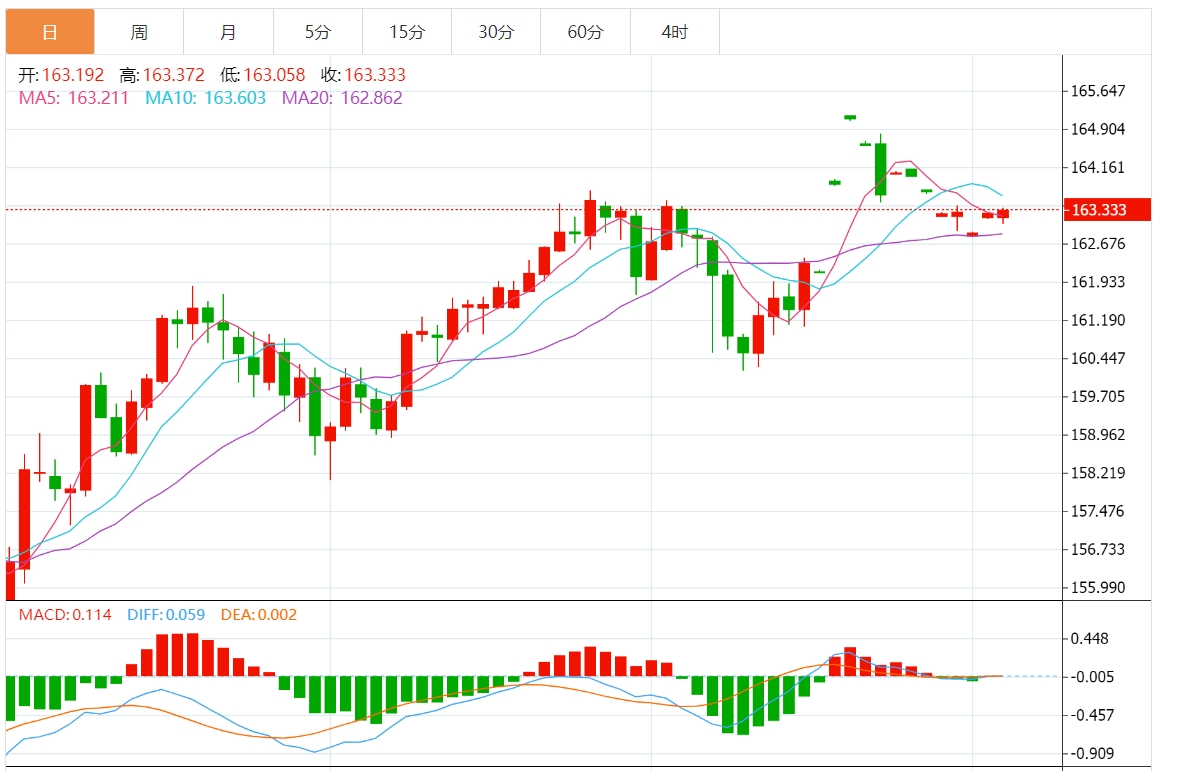This screenshot has height=771, width=1180.
Task: Click the DIFF: 0.059 indicator label
Action: 166,615
